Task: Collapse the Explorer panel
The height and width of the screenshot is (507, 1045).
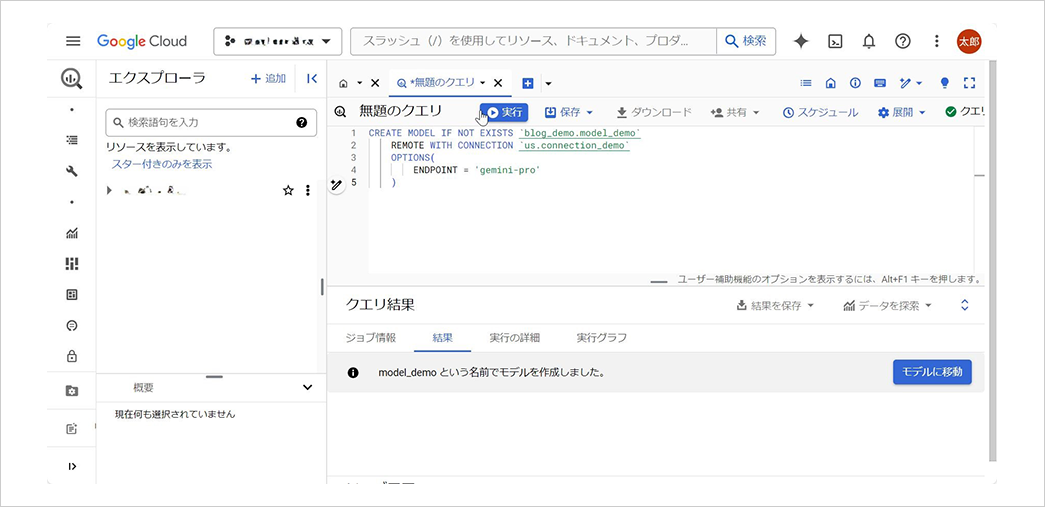Action: tap(312, 79)
